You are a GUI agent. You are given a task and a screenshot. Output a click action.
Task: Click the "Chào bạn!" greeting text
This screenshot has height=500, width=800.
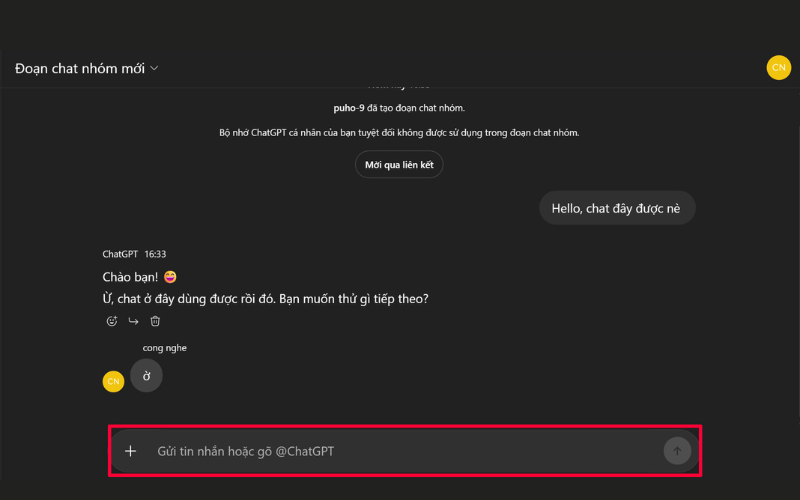click(x=130, y=277)
